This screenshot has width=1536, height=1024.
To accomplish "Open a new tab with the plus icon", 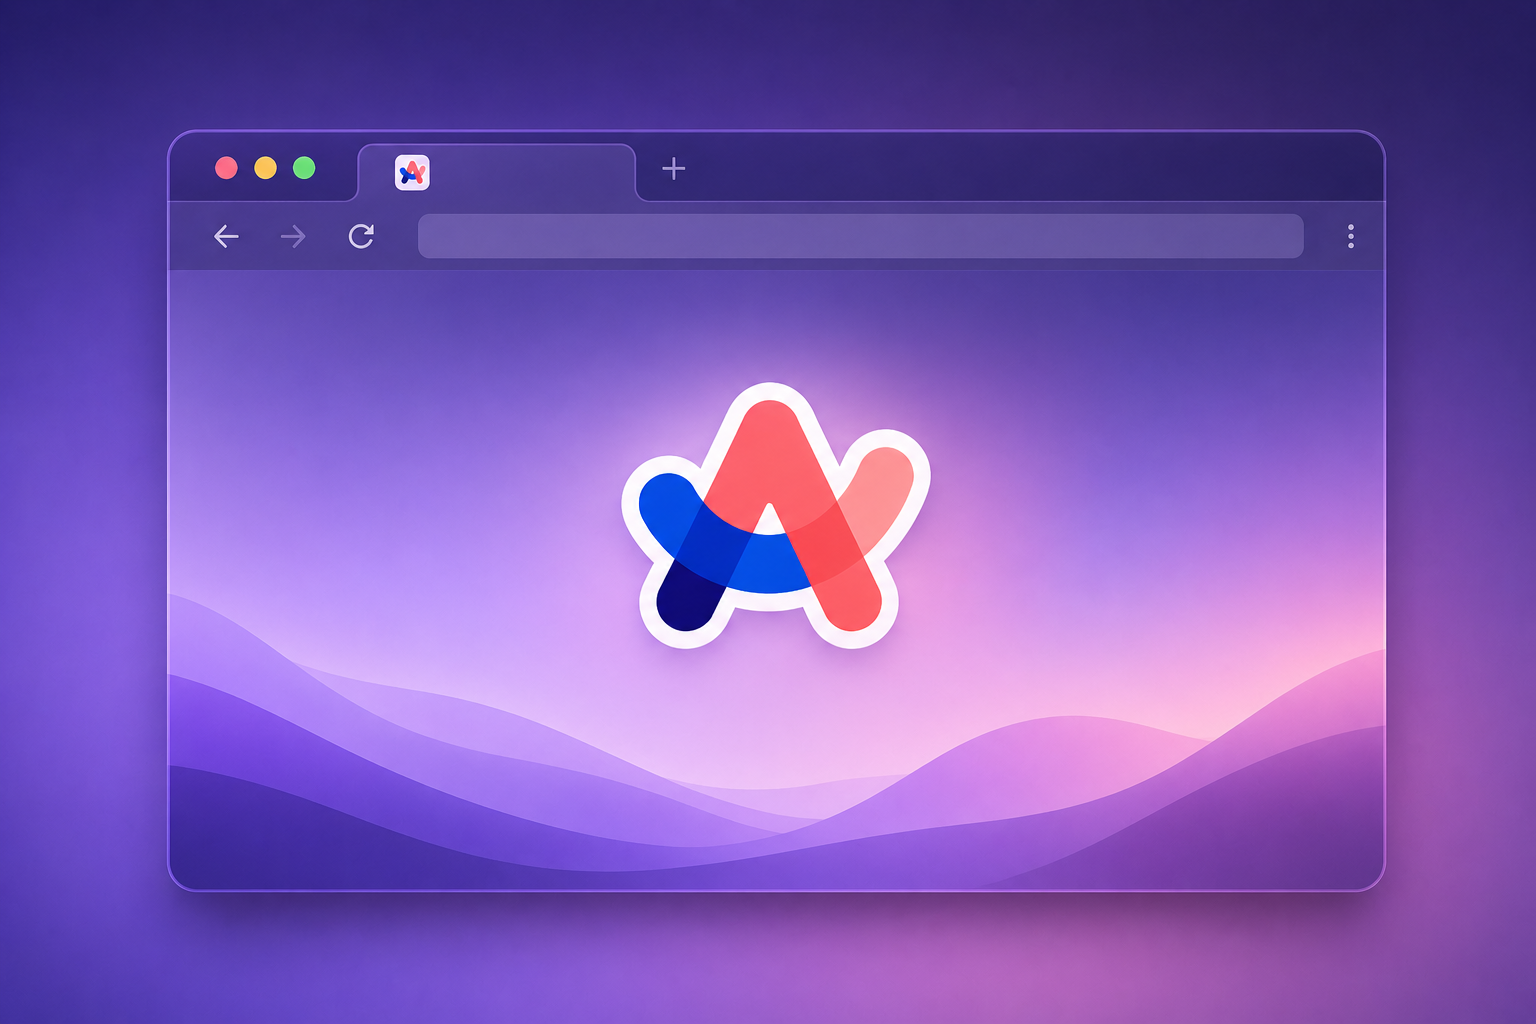I will (x=674, y=169).
